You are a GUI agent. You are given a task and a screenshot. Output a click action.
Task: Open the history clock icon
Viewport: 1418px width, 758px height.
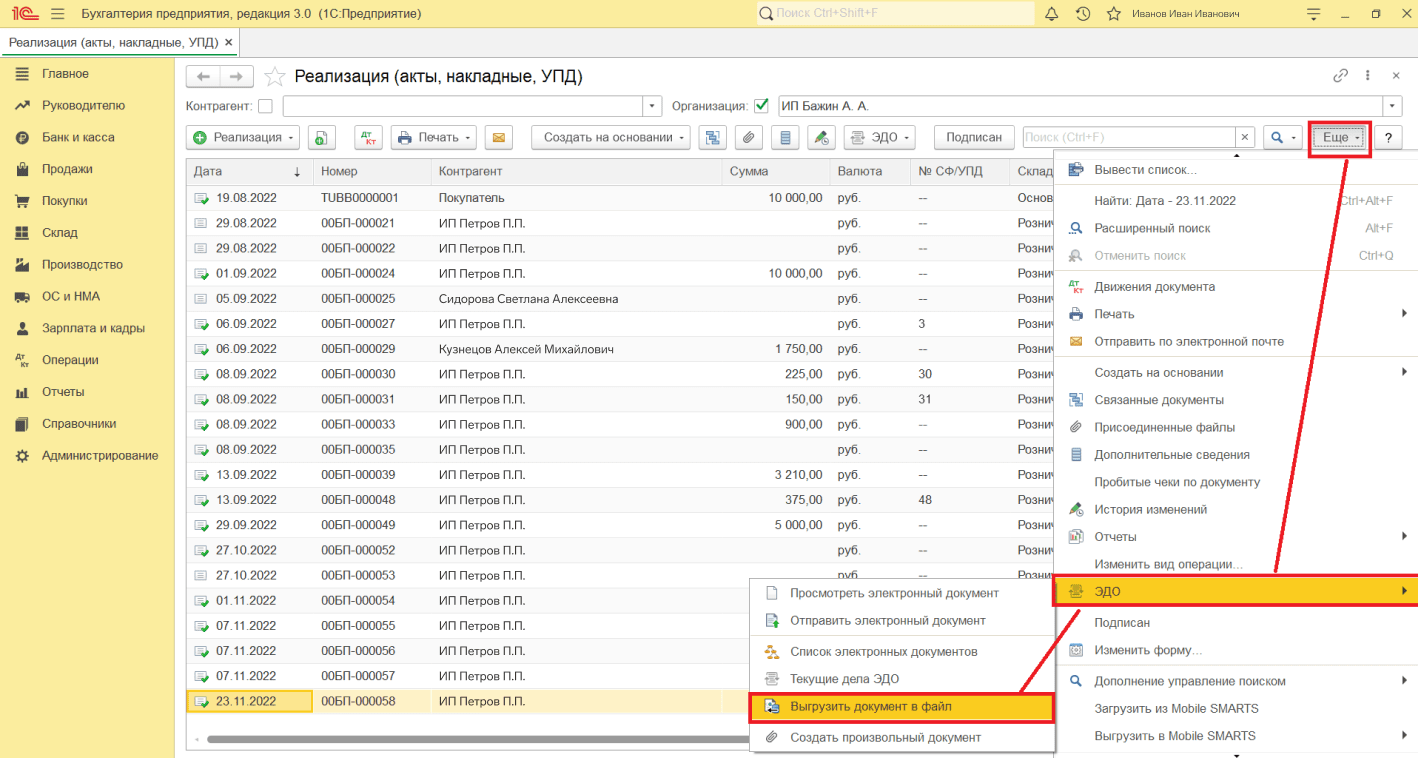pyautogui.click(x=1082, y=14)
